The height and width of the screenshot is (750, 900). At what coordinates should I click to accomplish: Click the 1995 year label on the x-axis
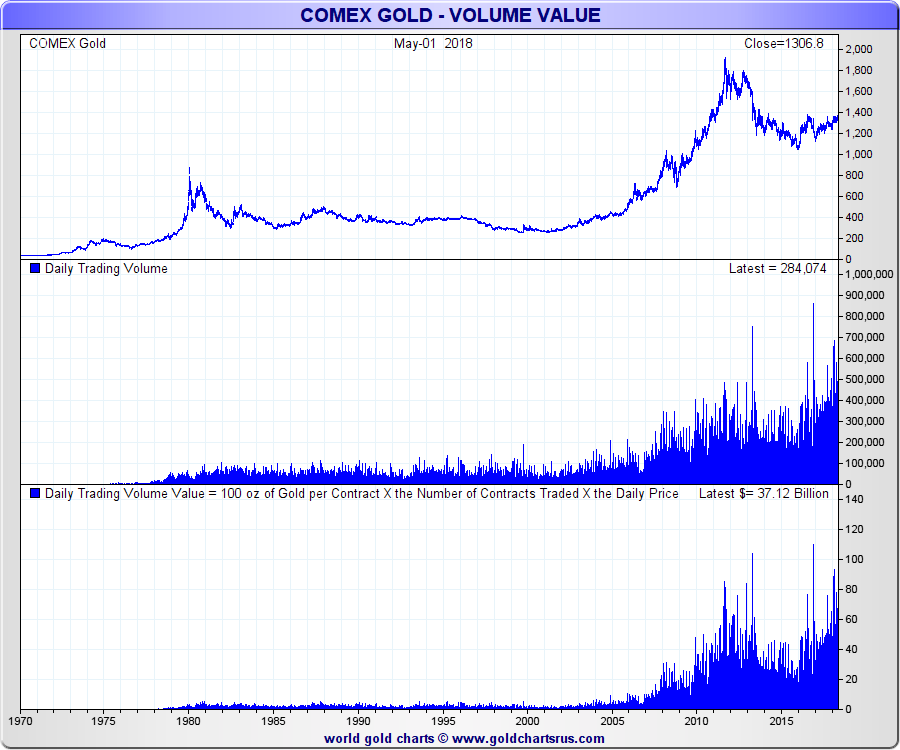coord(443,721)
